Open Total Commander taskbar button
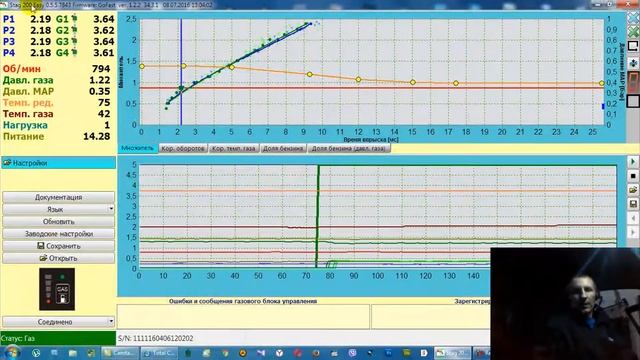 159,353
